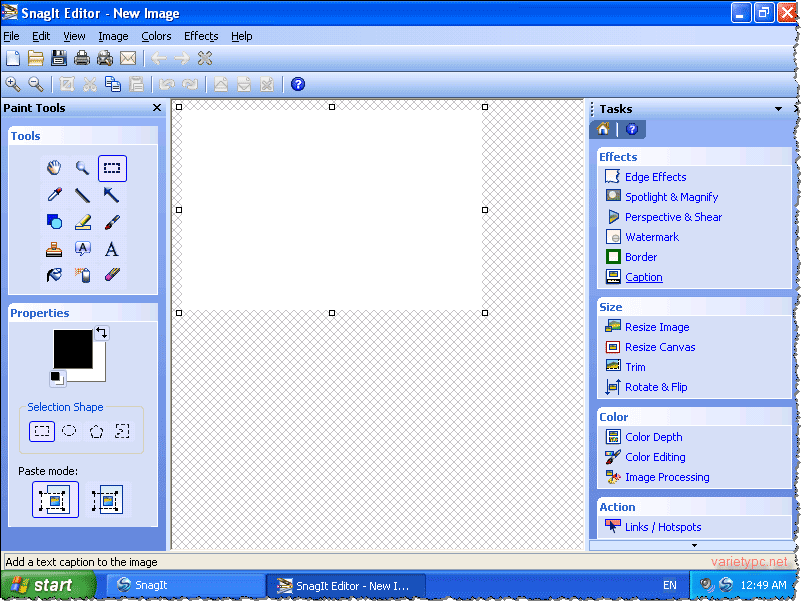Open Links / Hotspots action
The width and height of the screenshot is (801, 601).
(x=653, y=527)
